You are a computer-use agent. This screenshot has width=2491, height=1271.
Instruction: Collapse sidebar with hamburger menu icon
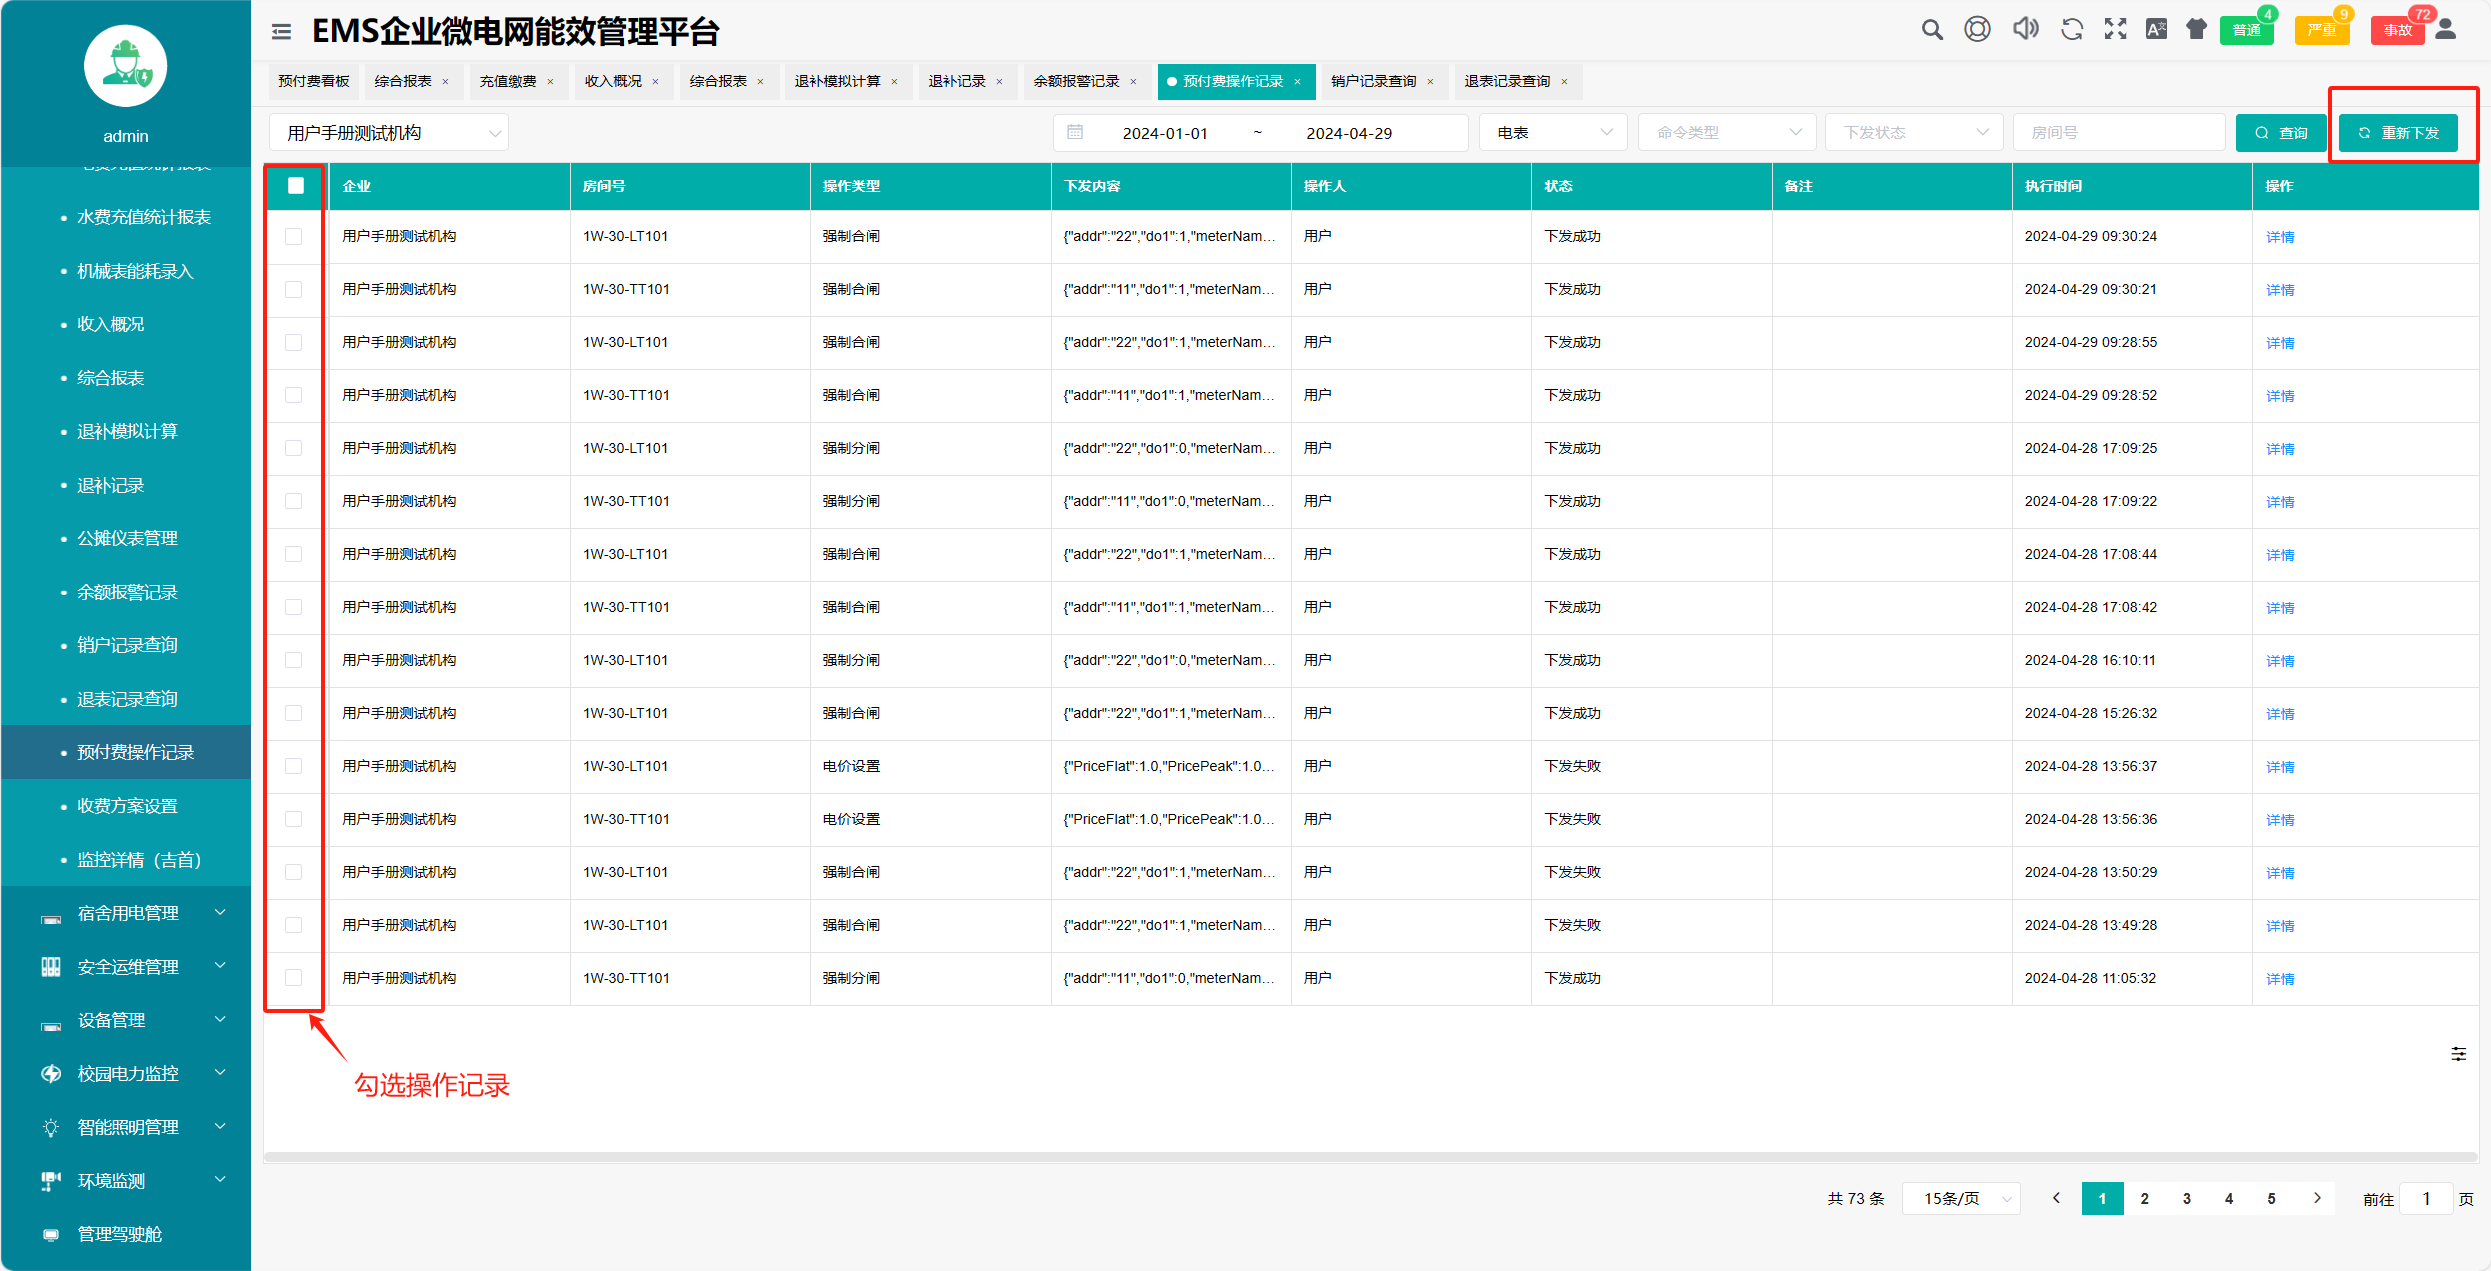click(281, 32)
